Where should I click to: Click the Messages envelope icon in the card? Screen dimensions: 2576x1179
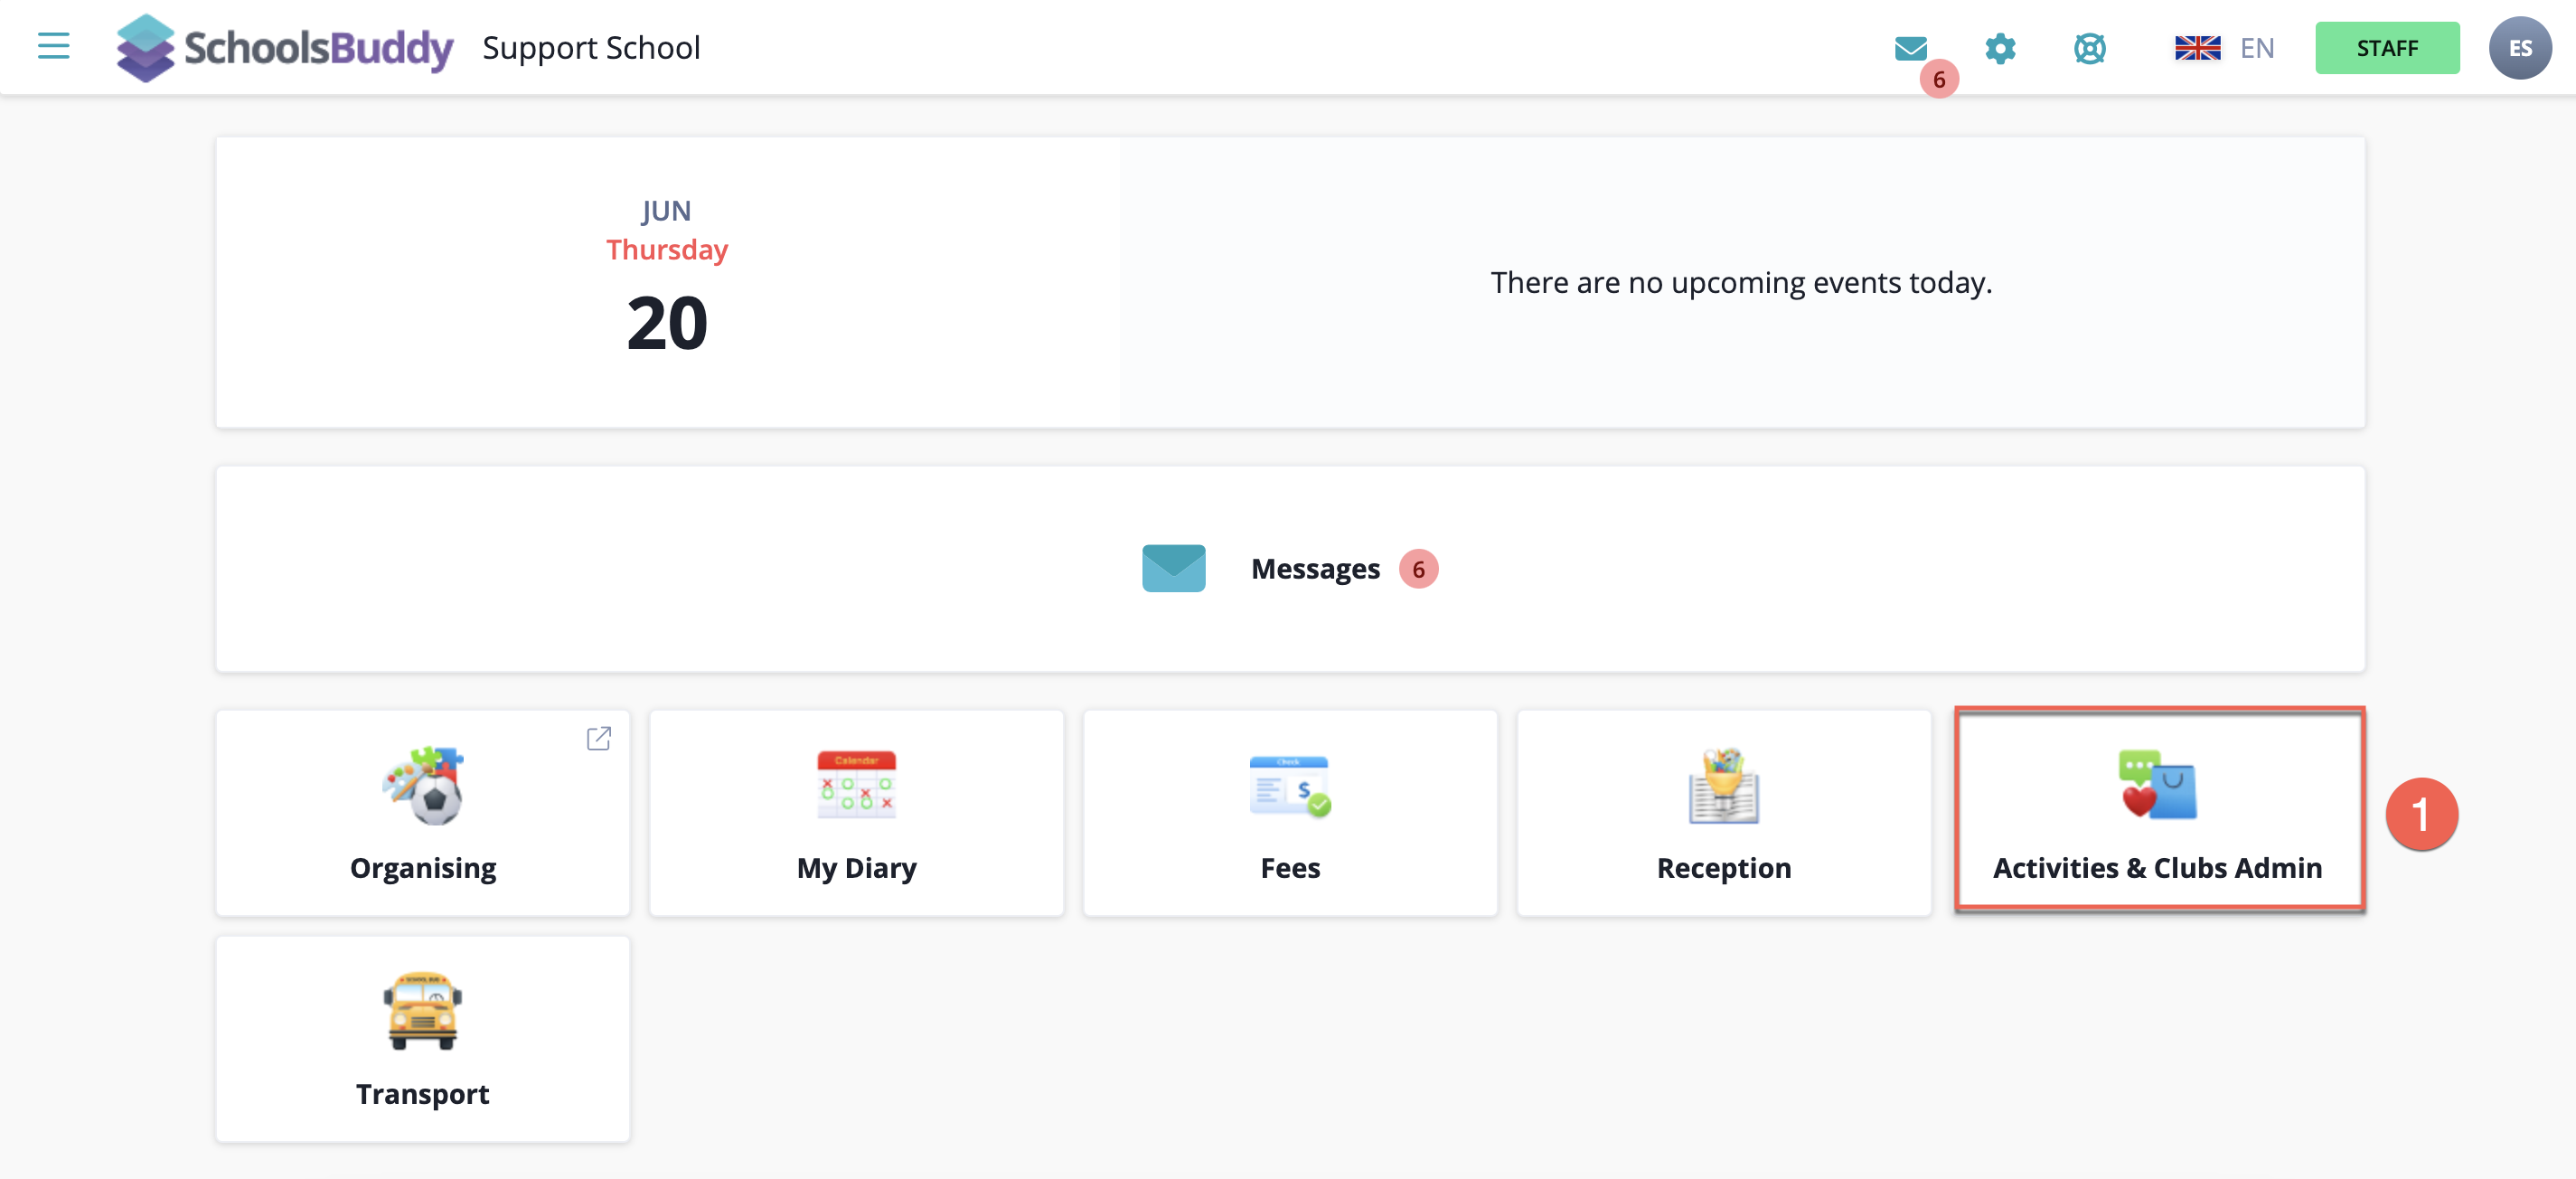tap(1173, 568)
